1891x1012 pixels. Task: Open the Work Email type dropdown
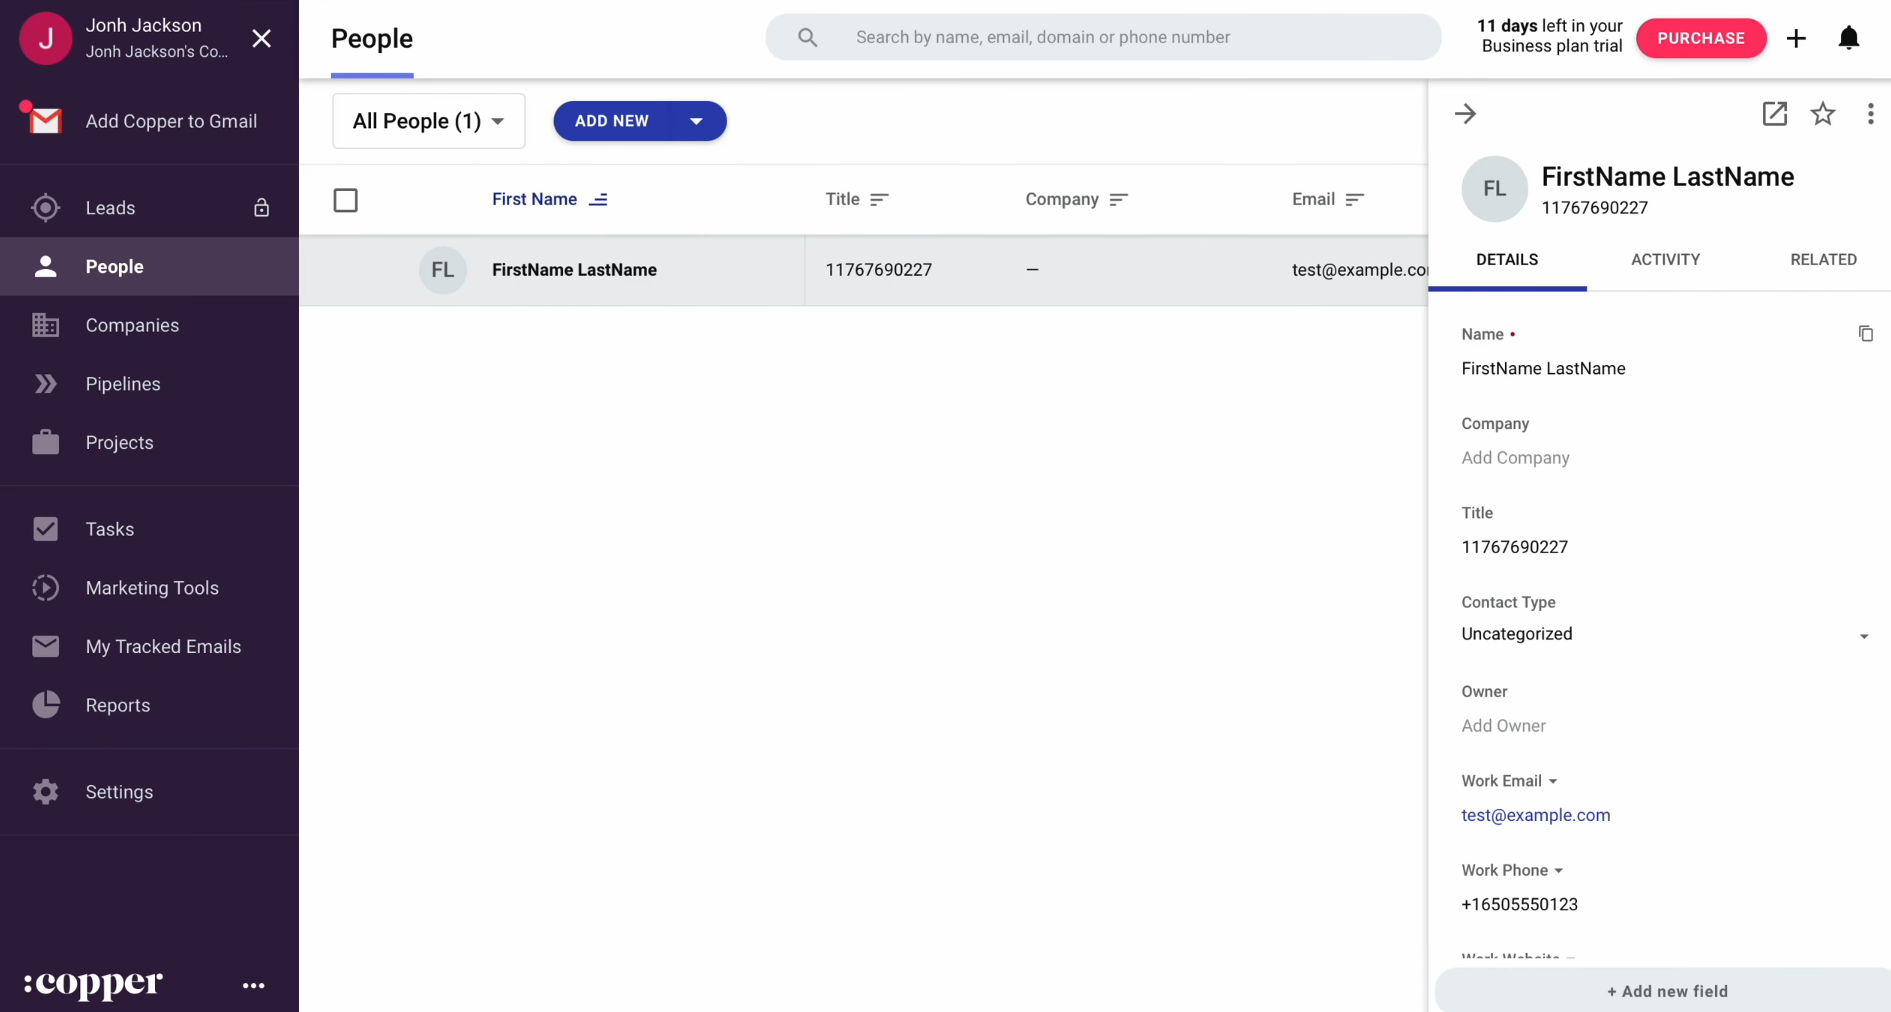pyautogui.click(x=1552, y=782)
